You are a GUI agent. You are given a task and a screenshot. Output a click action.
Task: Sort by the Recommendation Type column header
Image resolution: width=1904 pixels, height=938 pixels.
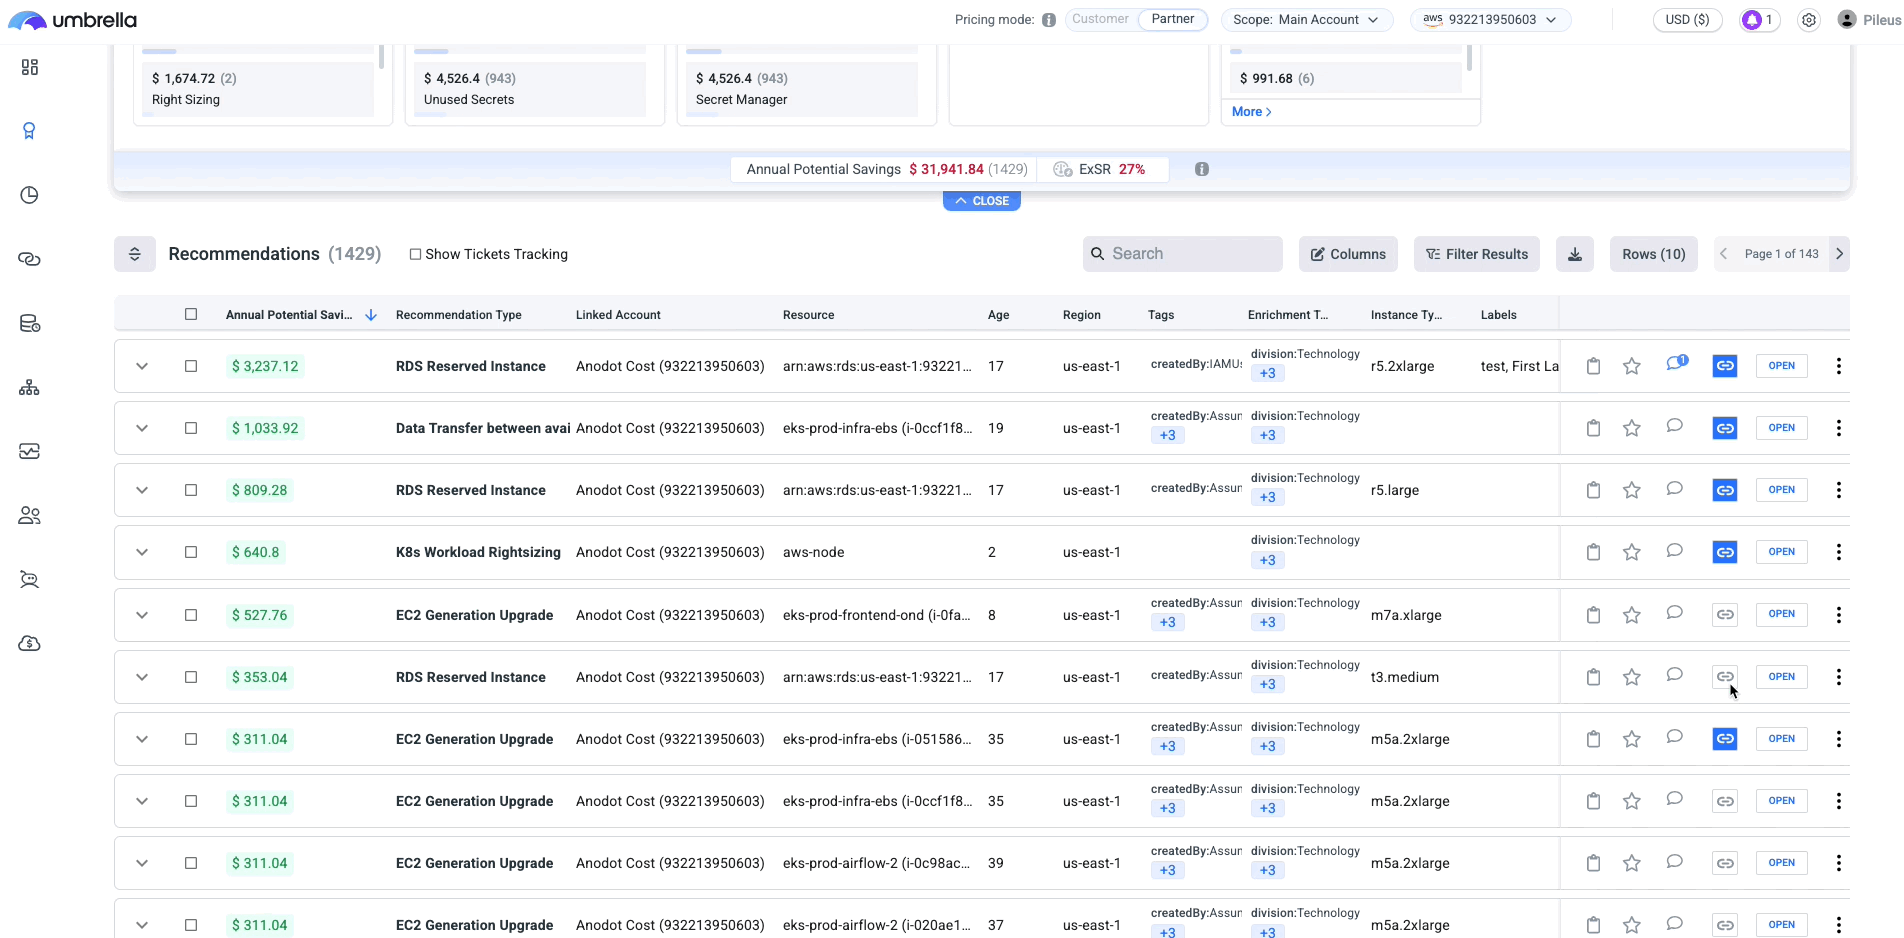click(459, 315)
